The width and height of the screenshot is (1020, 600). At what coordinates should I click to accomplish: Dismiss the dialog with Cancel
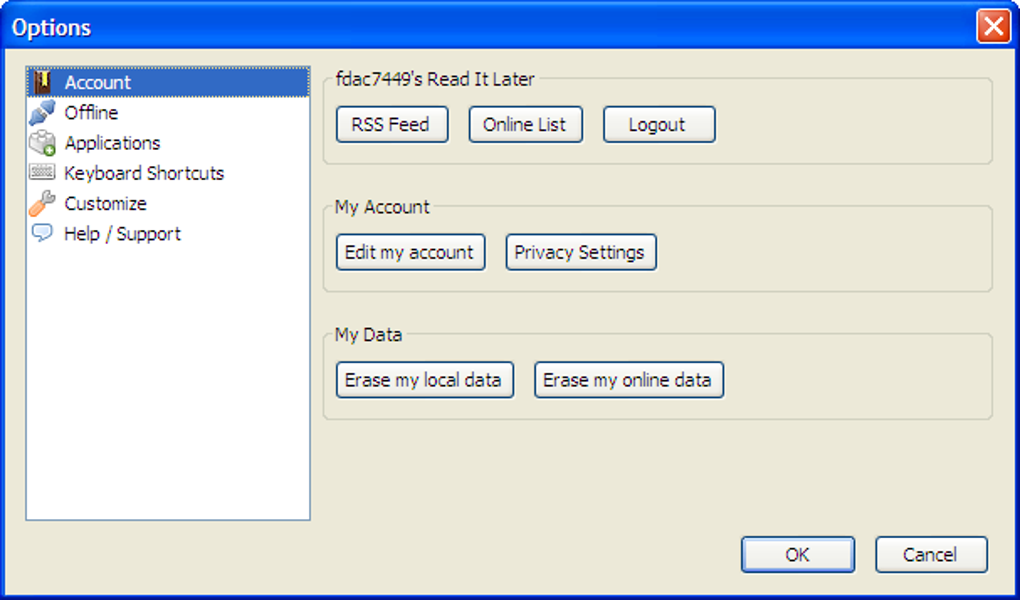931,554
